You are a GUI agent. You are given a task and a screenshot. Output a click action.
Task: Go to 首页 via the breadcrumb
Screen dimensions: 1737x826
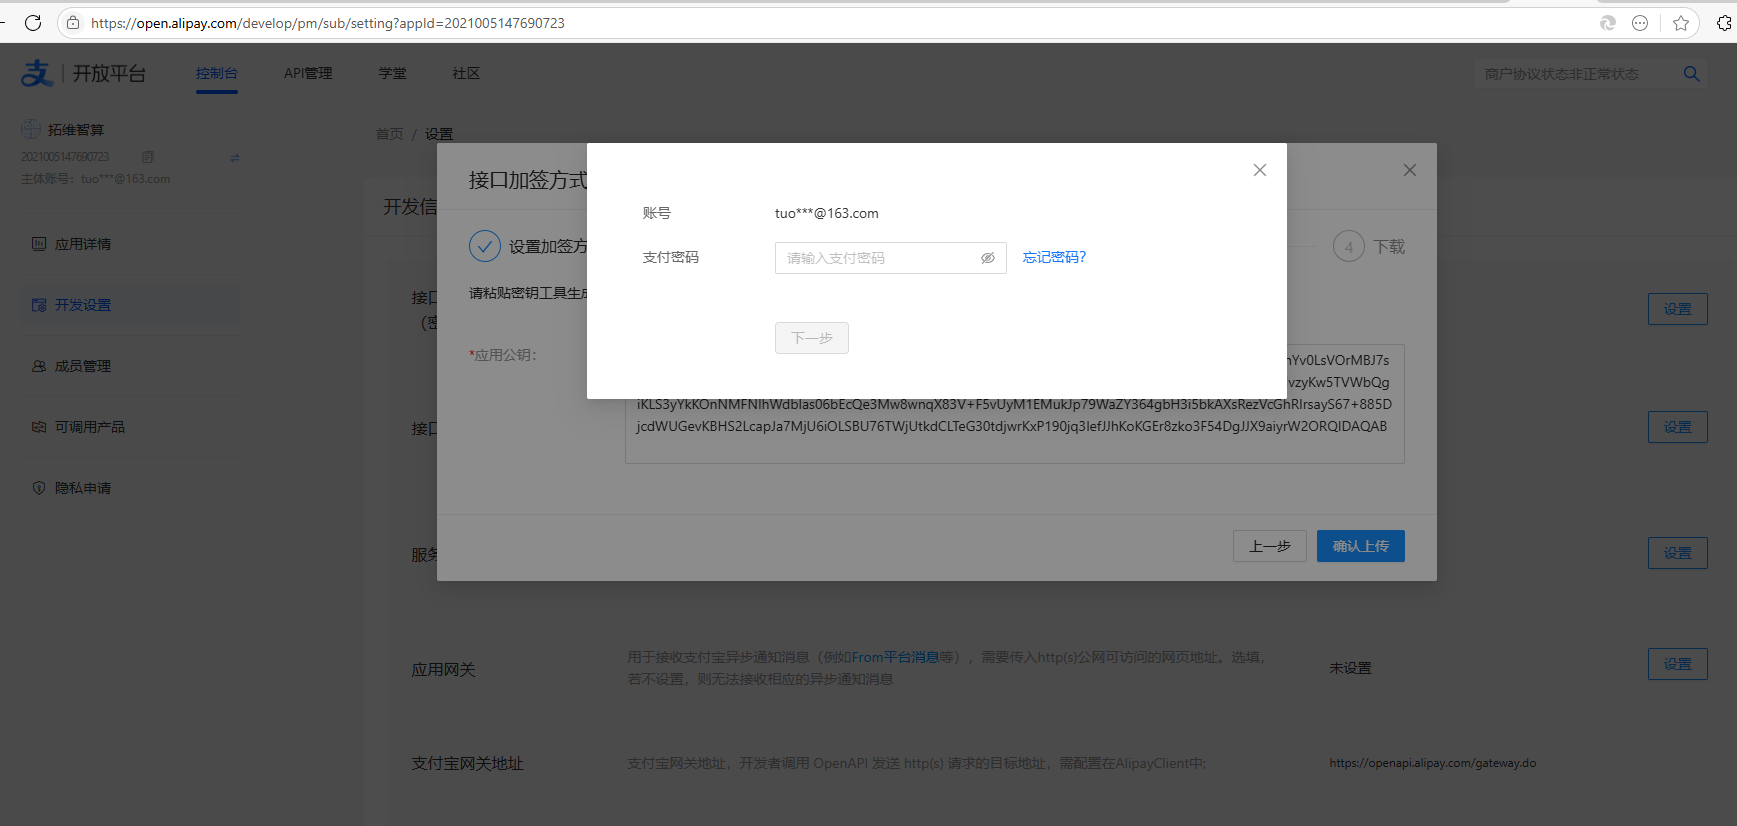[390, 134]
